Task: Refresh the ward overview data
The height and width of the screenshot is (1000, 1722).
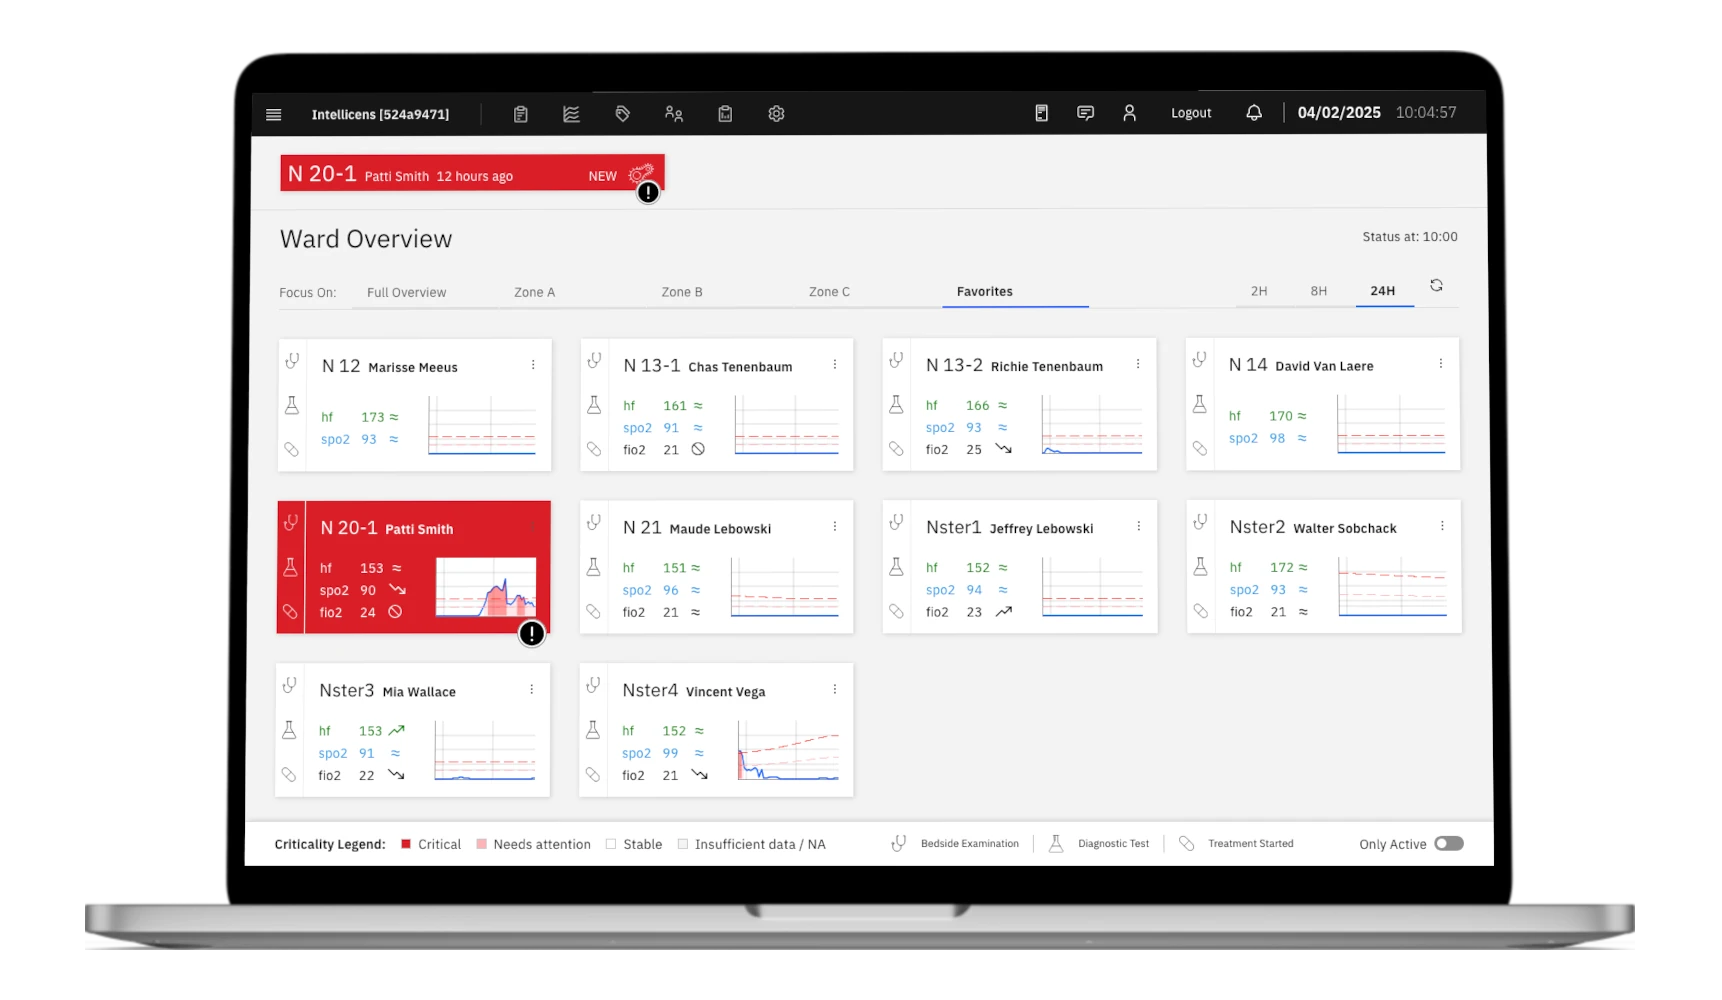Action: click(1436, 286)
